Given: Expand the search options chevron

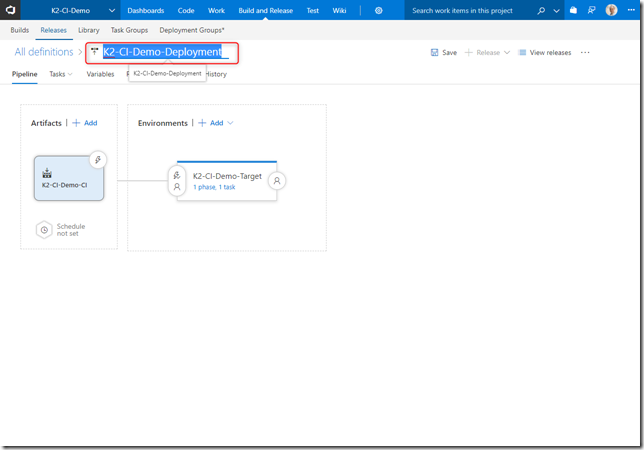Looking at the screenshot, I should click(556, 11).
